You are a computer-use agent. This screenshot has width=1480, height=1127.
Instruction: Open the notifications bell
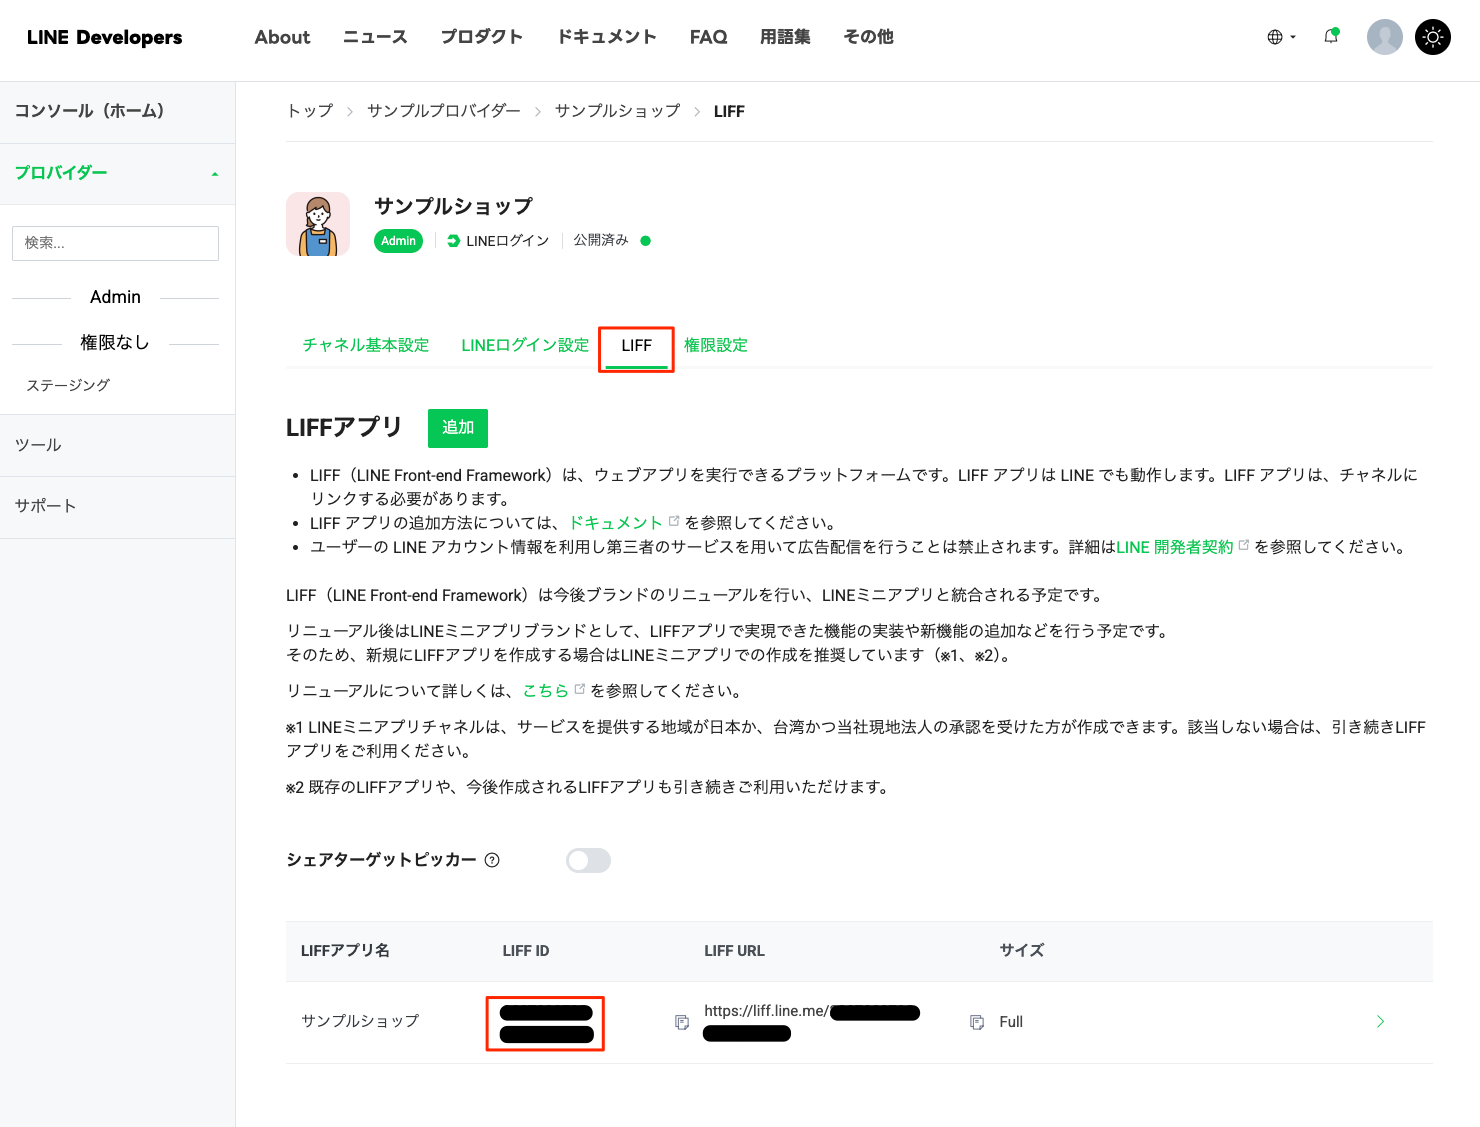tap(1331, 36)
